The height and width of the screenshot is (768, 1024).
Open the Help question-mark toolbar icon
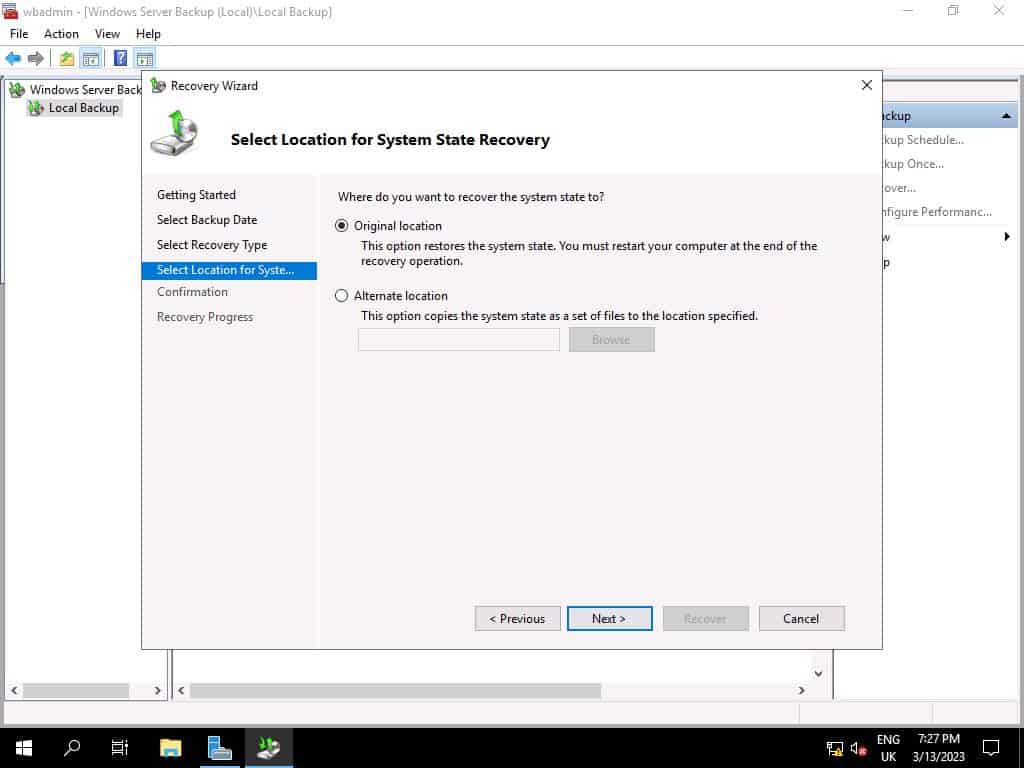pos(121,59)
